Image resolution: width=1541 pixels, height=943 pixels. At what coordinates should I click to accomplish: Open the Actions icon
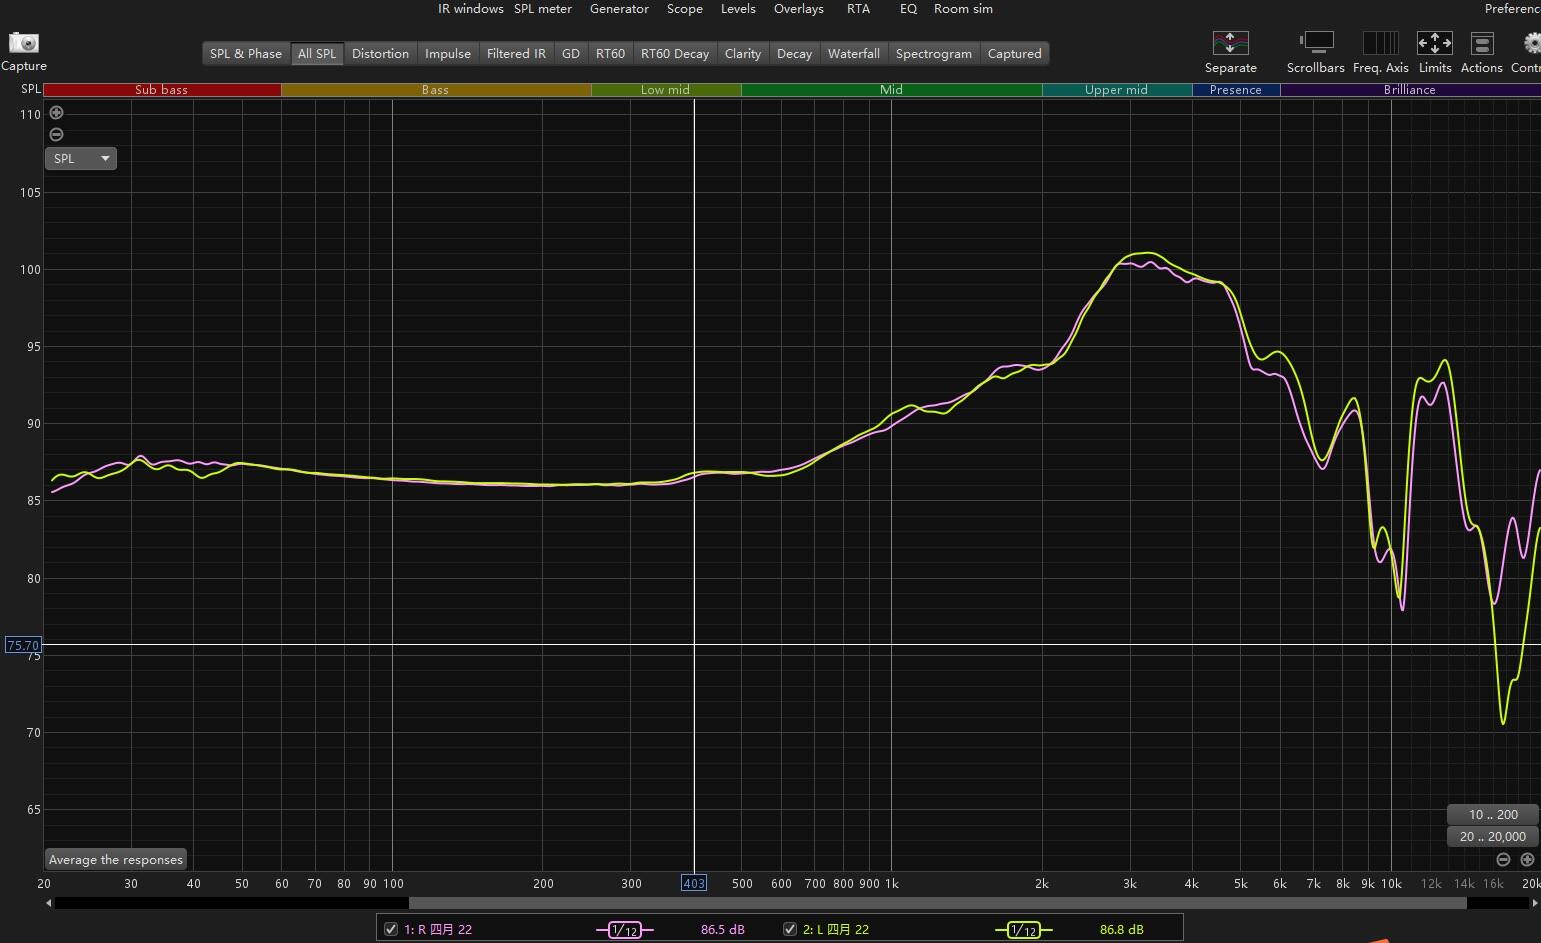(1481, 43)
